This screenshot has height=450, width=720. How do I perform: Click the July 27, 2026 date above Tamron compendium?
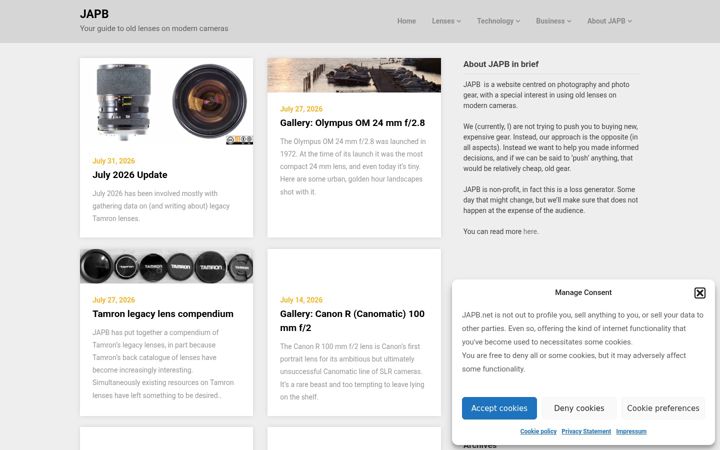(x=113, y=300)
